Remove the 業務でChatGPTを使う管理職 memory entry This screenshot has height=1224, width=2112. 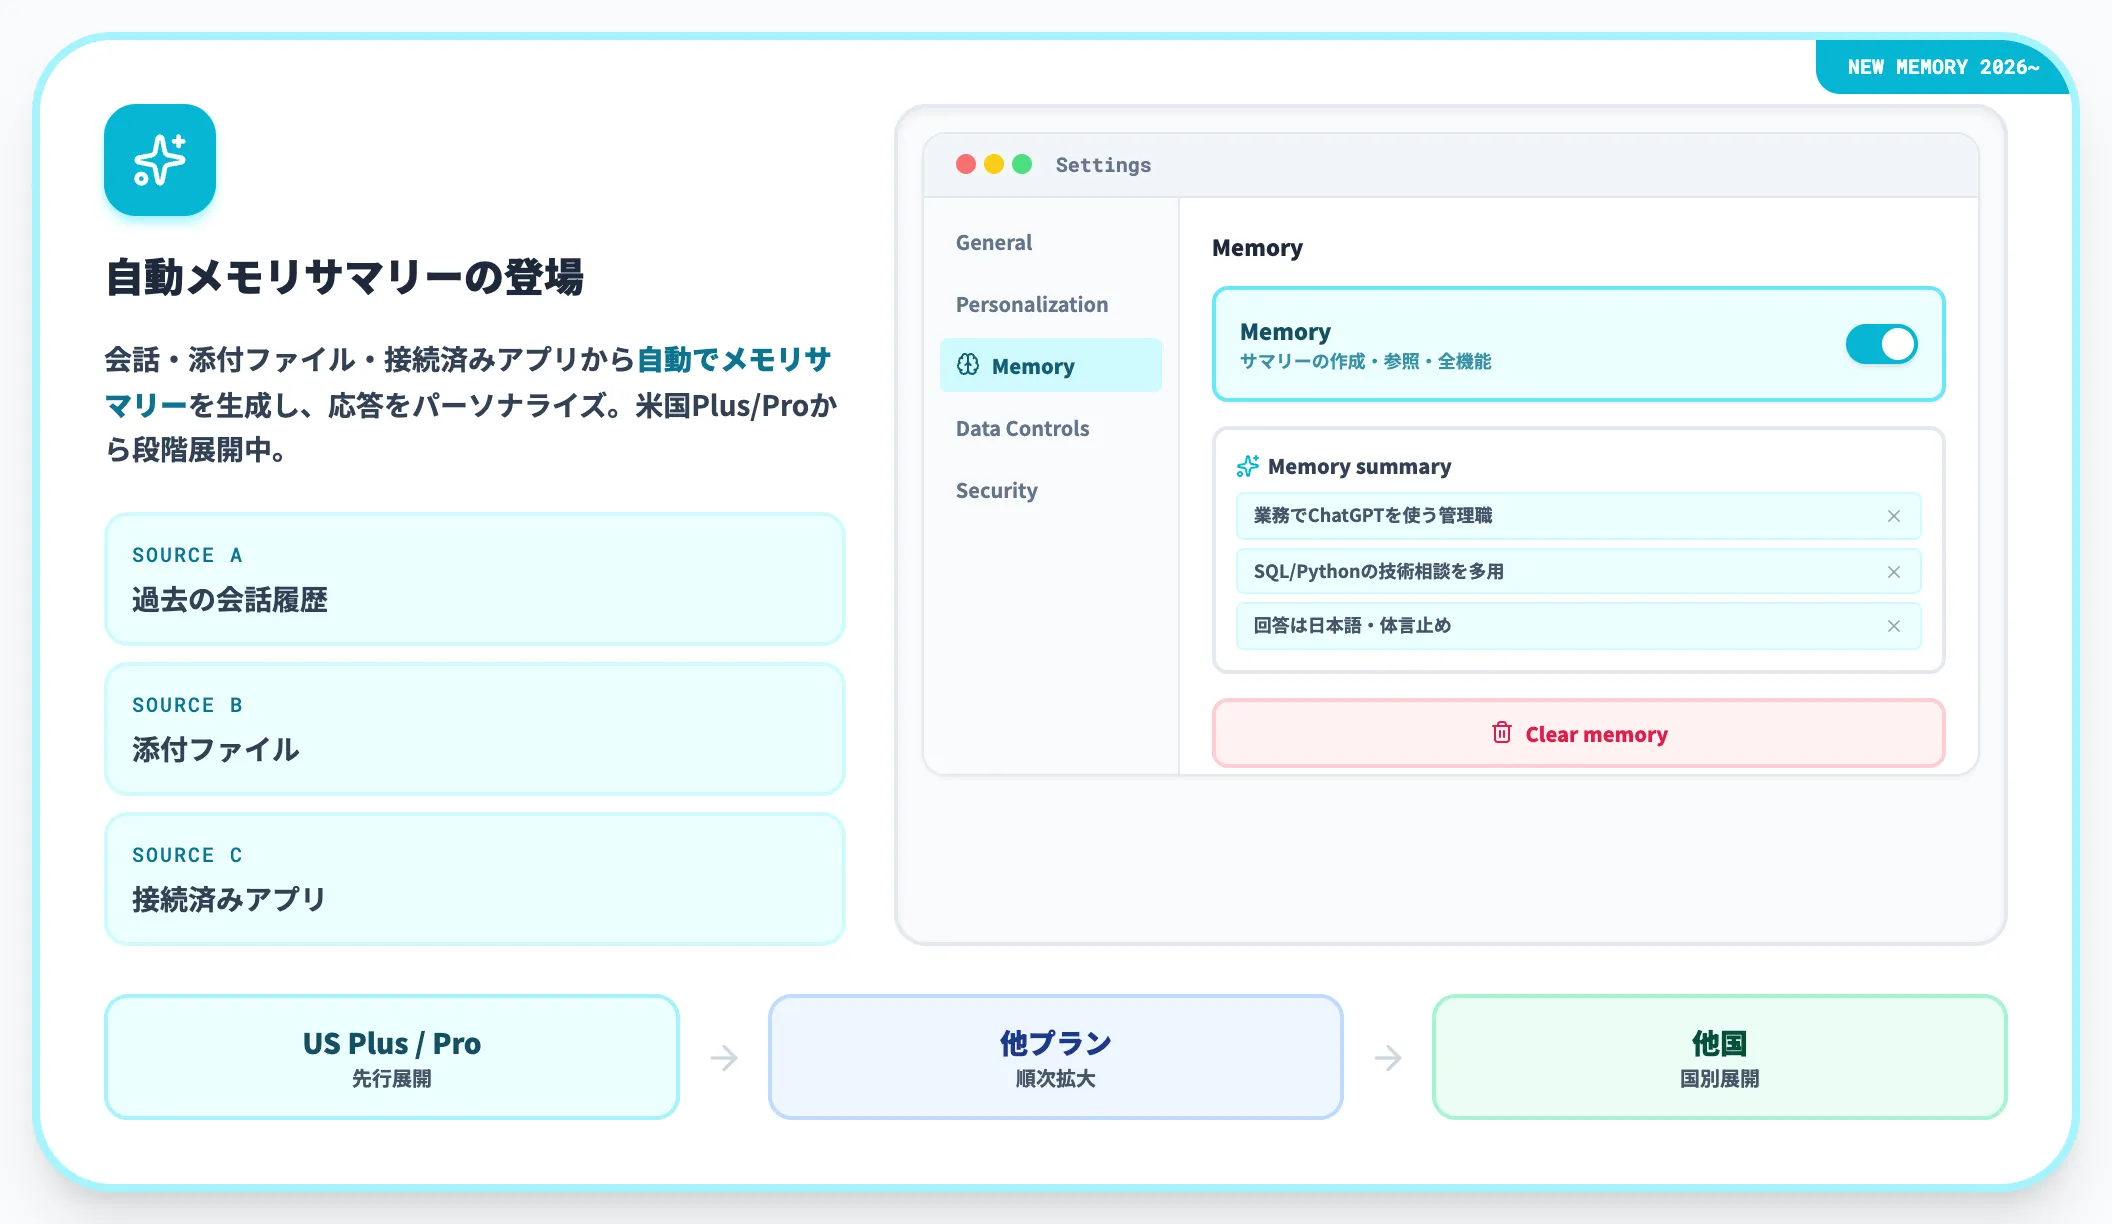tap(1893, 516)
